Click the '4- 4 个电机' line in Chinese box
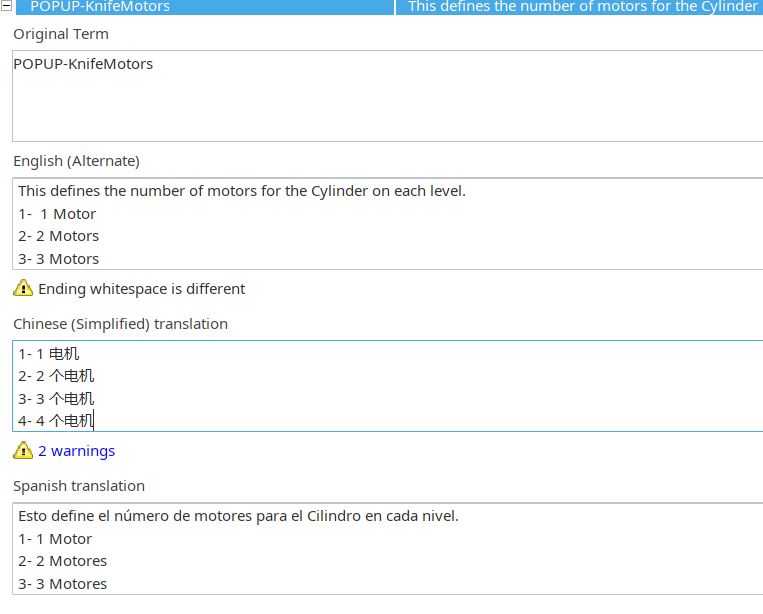Screen dimensions: 763x614 pos(56,421)
